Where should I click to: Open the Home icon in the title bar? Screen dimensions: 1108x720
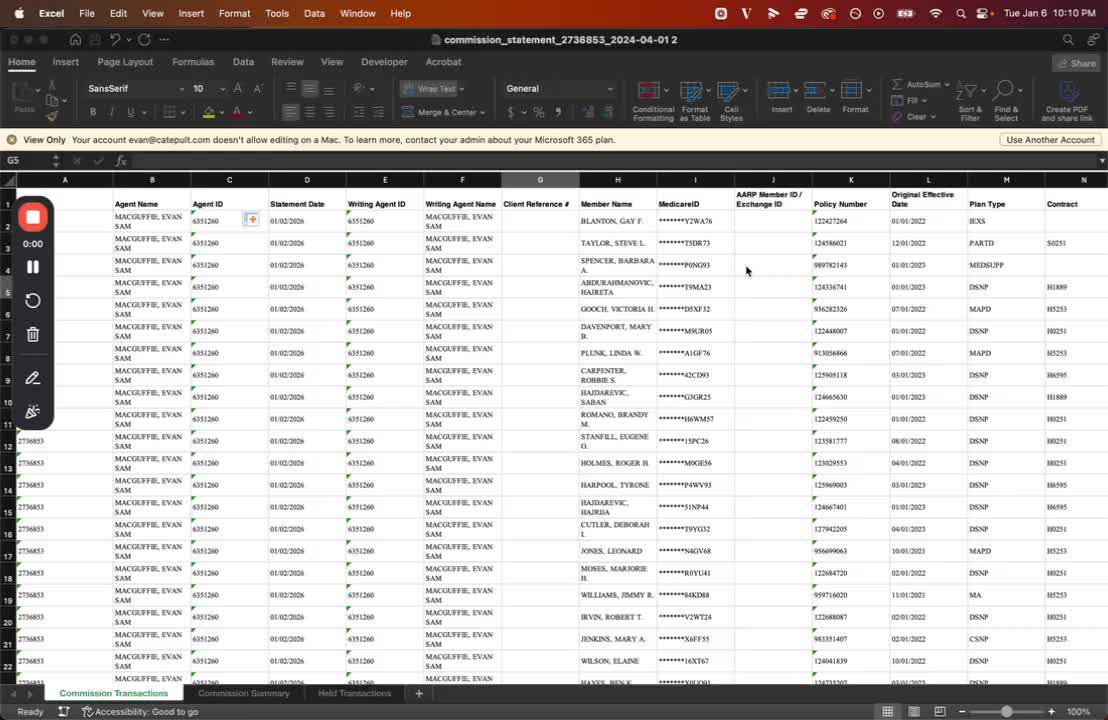[75, 40]
